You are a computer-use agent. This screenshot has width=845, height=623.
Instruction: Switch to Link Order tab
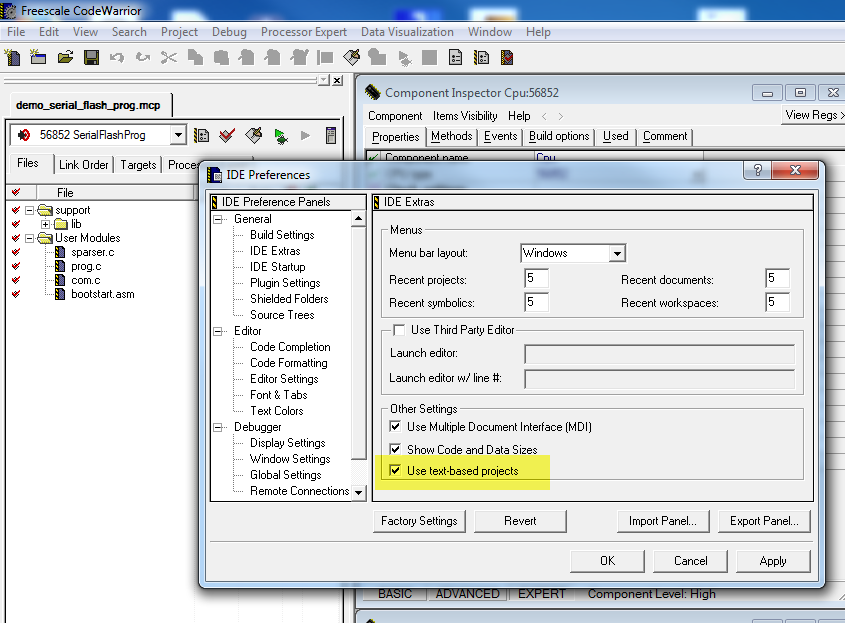tap(84, 165)
